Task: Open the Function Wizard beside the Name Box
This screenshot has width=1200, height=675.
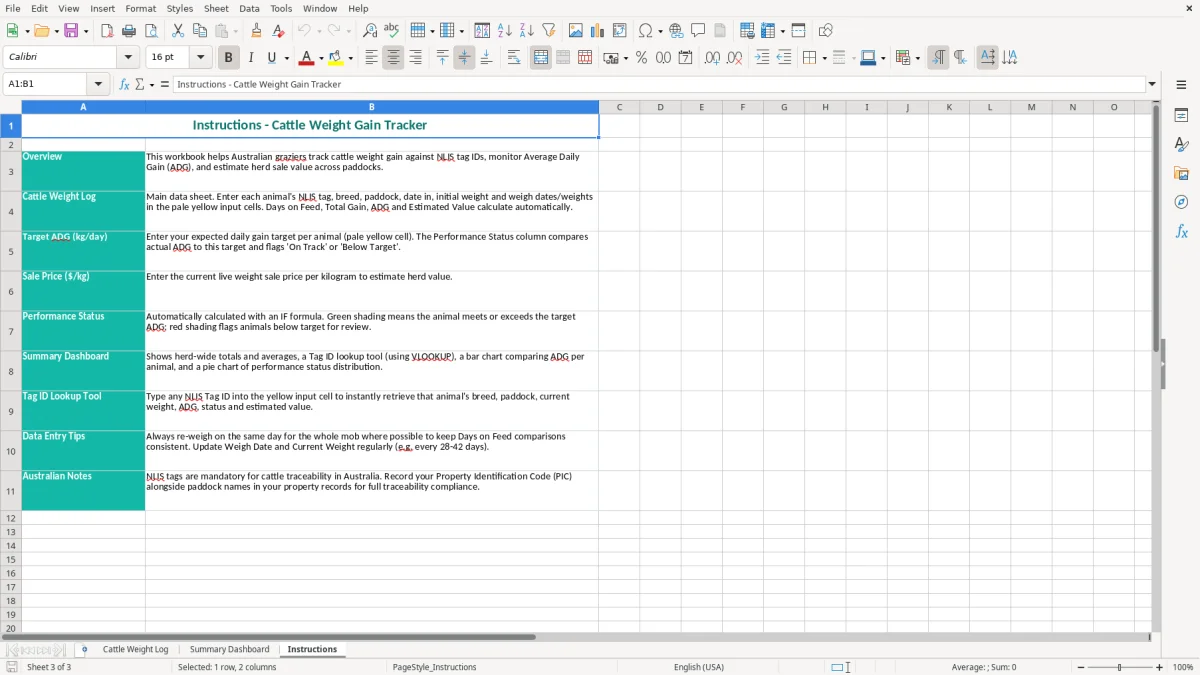Action: click(125, 84)
